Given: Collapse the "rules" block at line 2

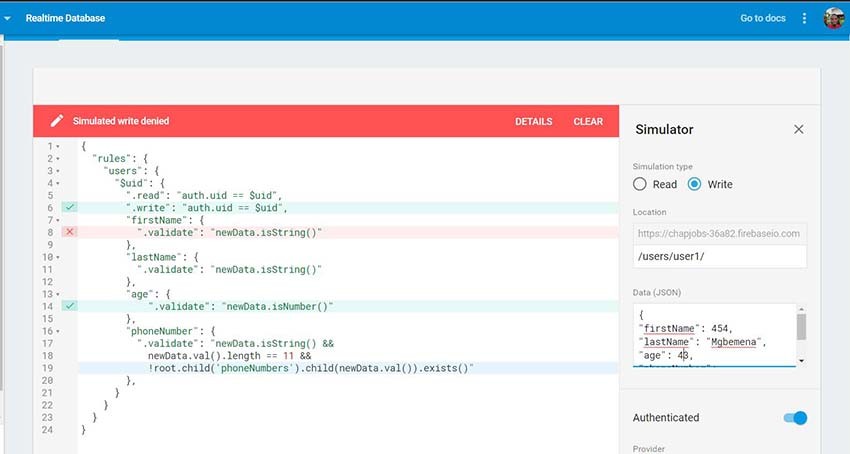Looking at the screenshot, I should pos(58,159).
